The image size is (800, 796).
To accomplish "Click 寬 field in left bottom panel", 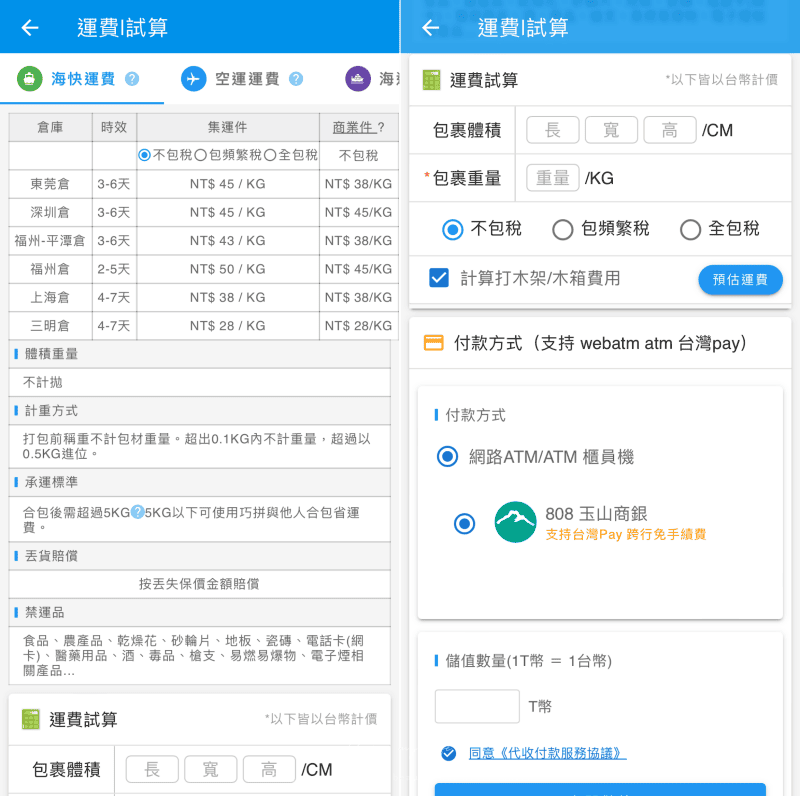I will point(211,769).
